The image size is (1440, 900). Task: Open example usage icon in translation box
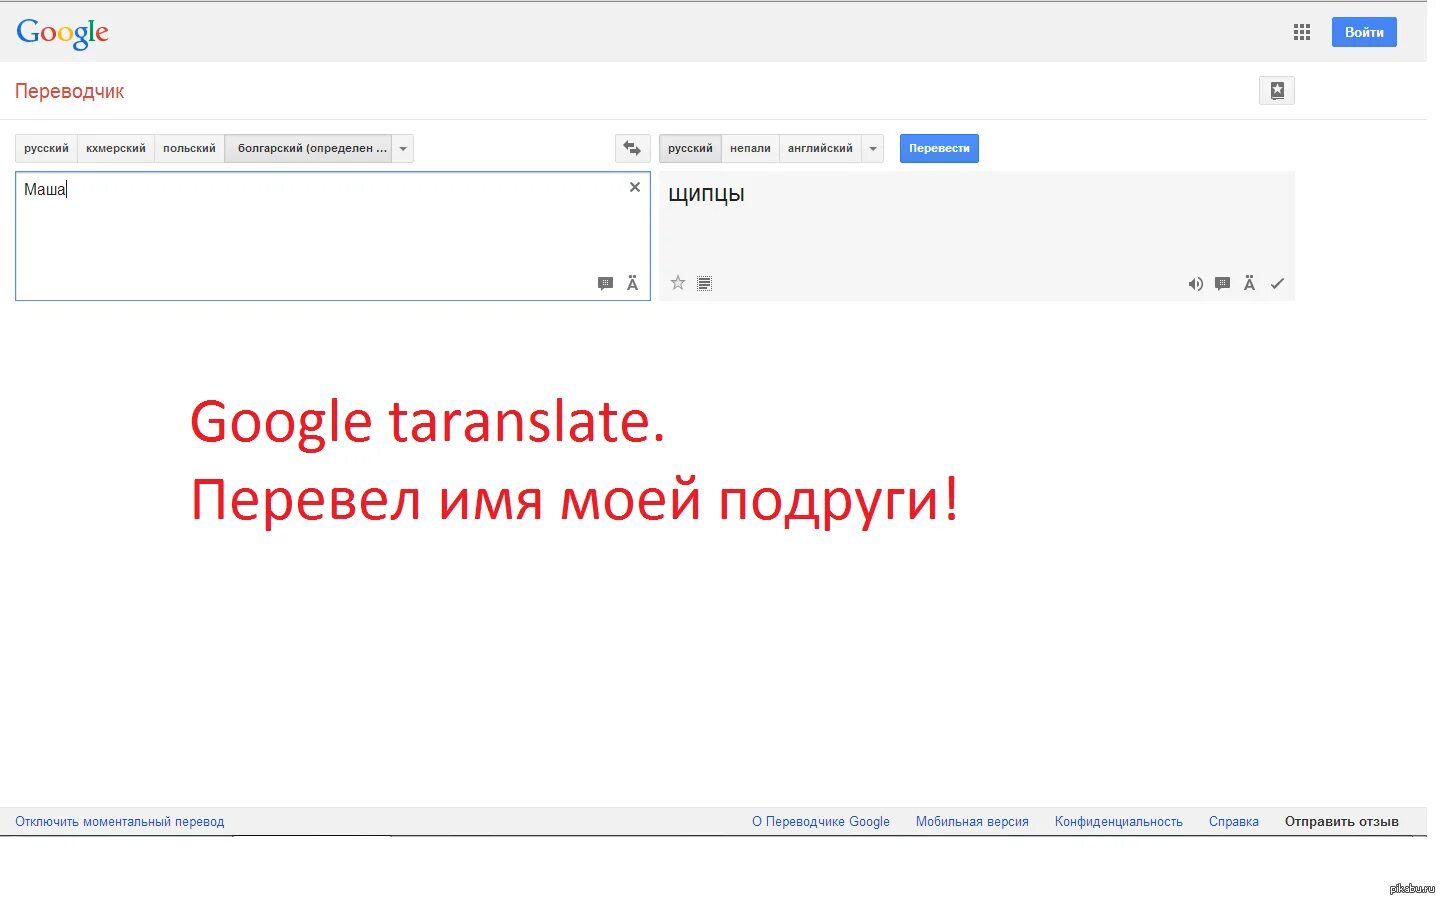click(x=1222, y=284)
